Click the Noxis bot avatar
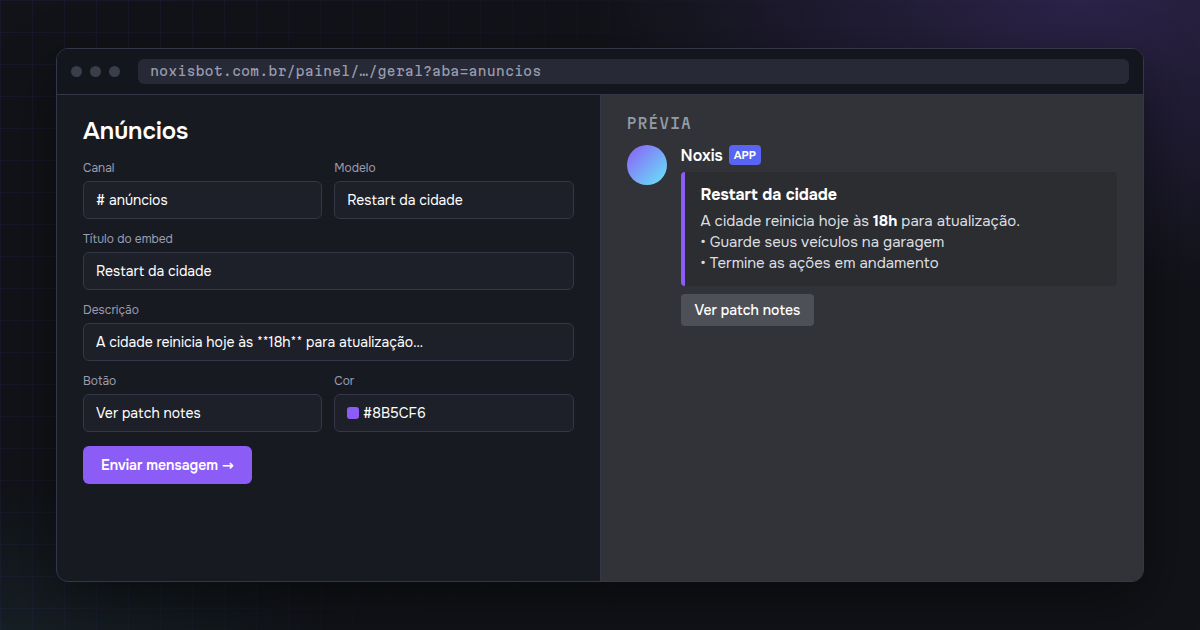Screen dimensions: 1200x630 pos(647,165)
